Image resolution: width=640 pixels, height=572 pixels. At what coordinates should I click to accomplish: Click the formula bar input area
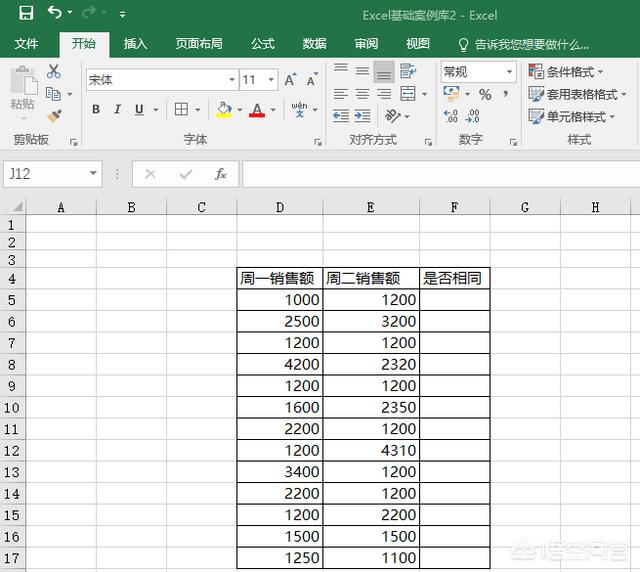[x=441, y=174]
